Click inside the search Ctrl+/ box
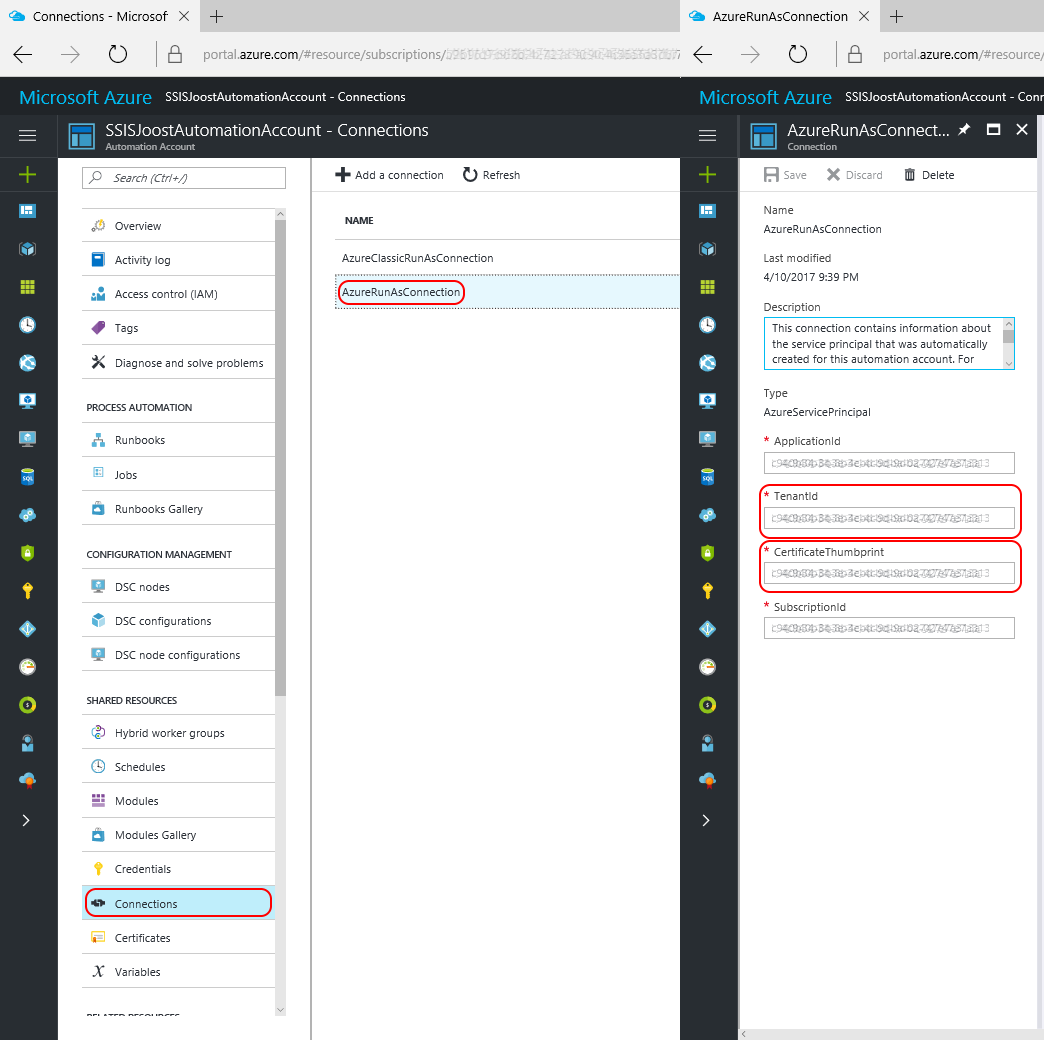 click(x=183, y=177)
